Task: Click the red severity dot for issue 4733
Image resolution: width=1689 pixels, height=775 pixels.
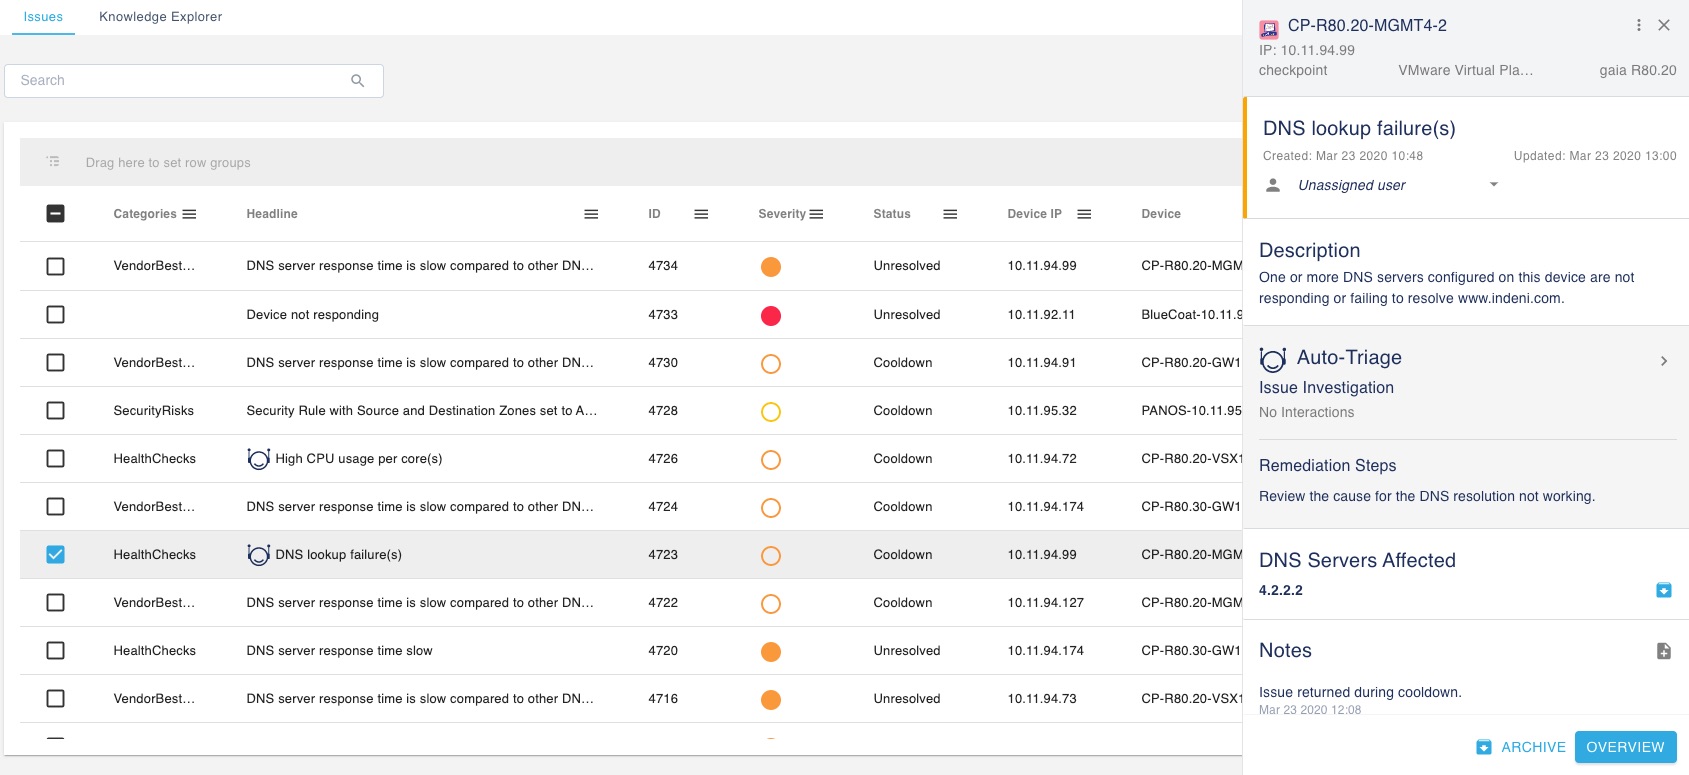Action: click(x=771, y=316)
